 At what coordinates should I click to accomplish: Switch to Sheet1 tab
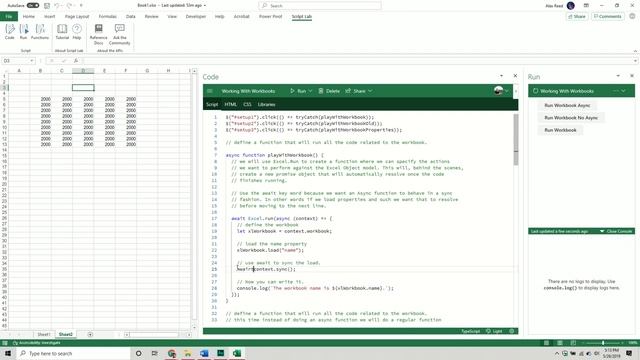tap(44, 334)
